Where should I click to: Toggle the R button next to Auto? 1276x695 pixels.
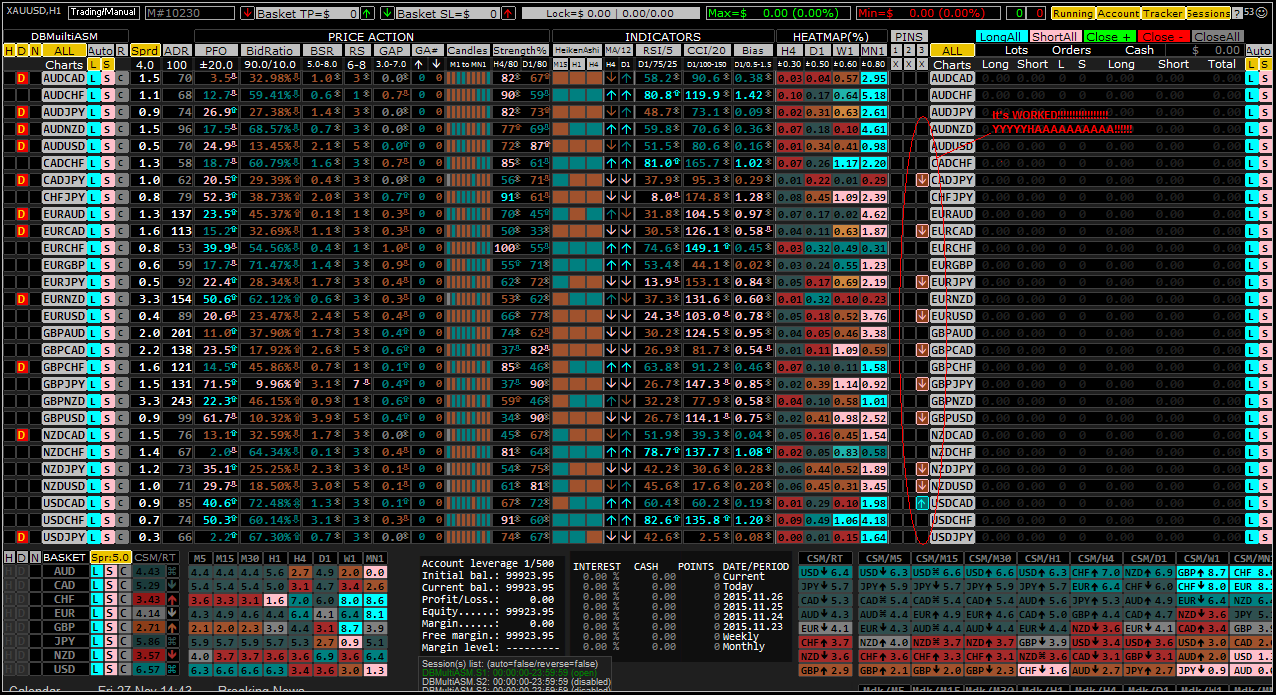pos(122,50)
